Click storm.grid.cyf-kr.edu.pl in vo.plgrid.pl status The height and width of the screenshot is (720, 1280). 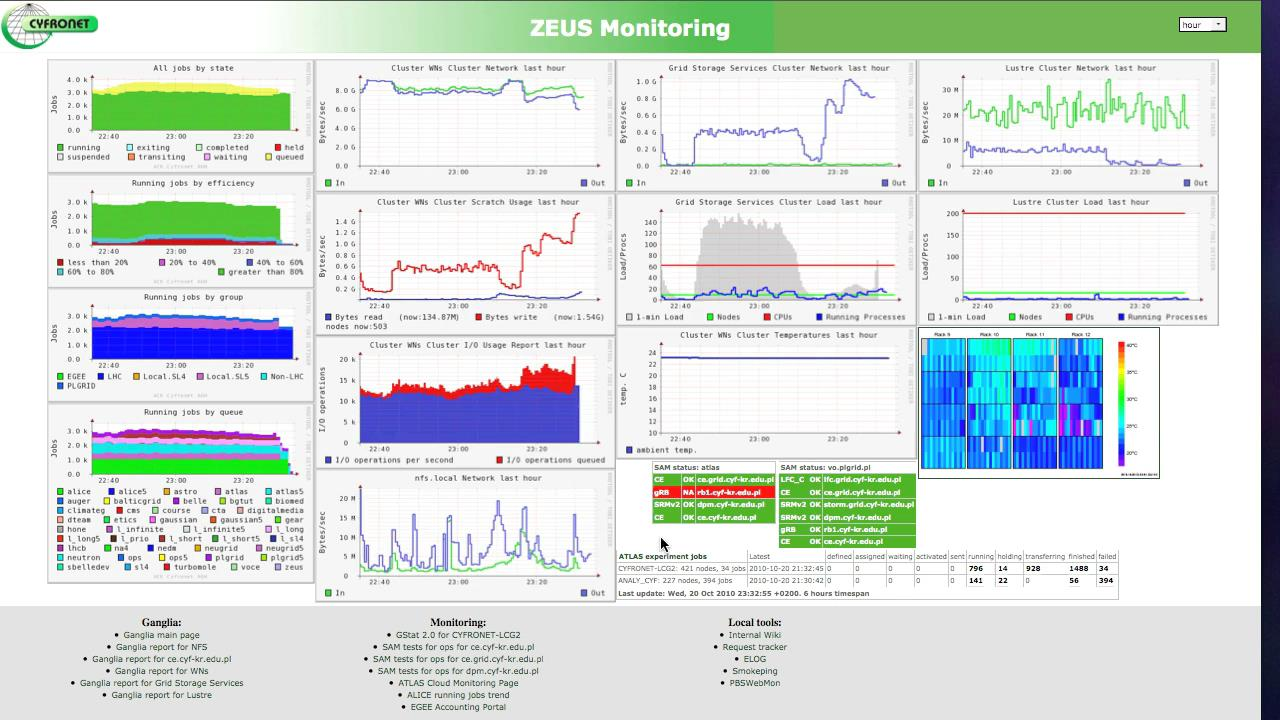pyautogui.click(x=868, y=505)
